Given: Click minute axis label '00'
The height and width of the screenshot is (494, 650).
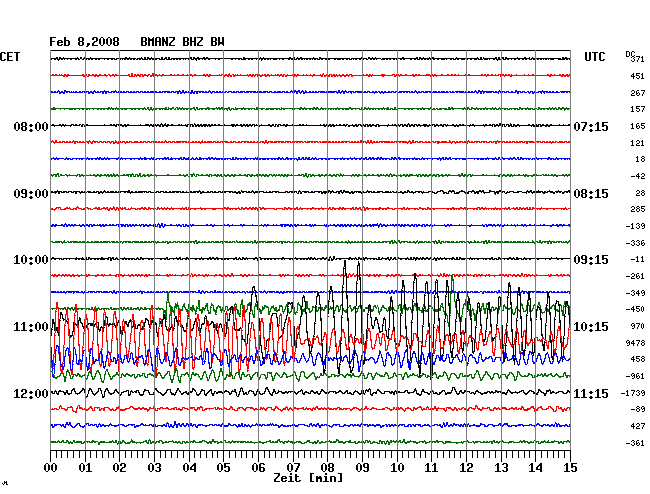Looking at the screenshot, I should pyautogui.click(x=51, y=468).
